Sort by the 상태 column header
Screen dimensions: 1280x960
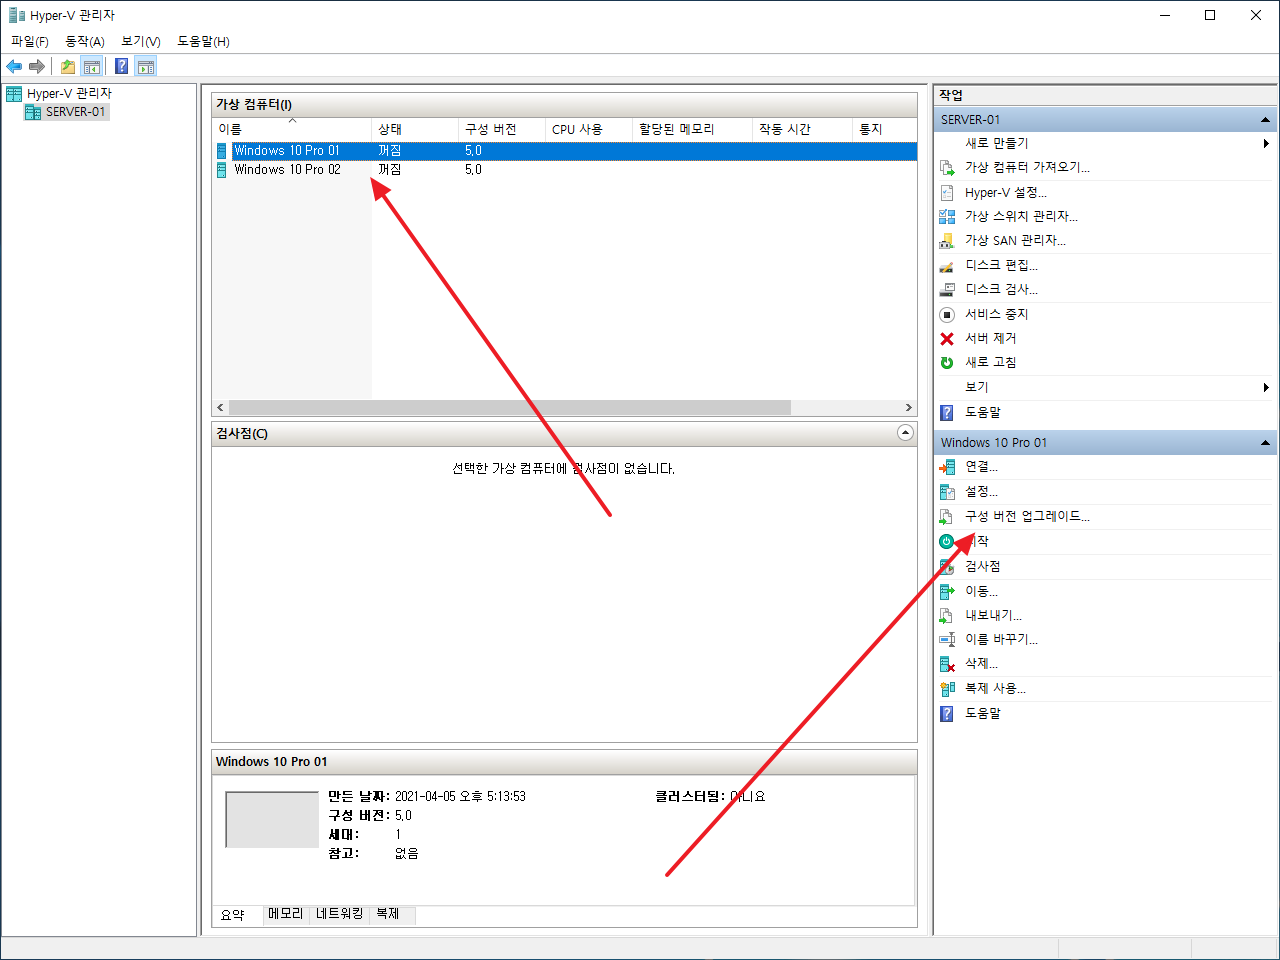[414, 129]
